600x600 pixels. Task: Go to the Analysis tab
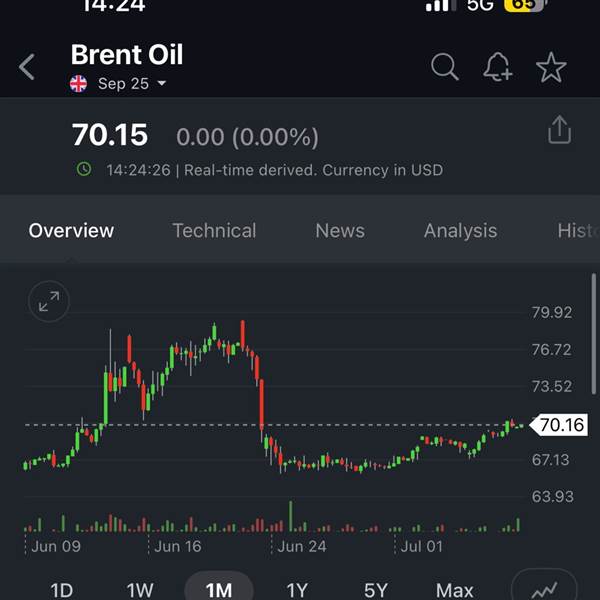click(460, 231)
